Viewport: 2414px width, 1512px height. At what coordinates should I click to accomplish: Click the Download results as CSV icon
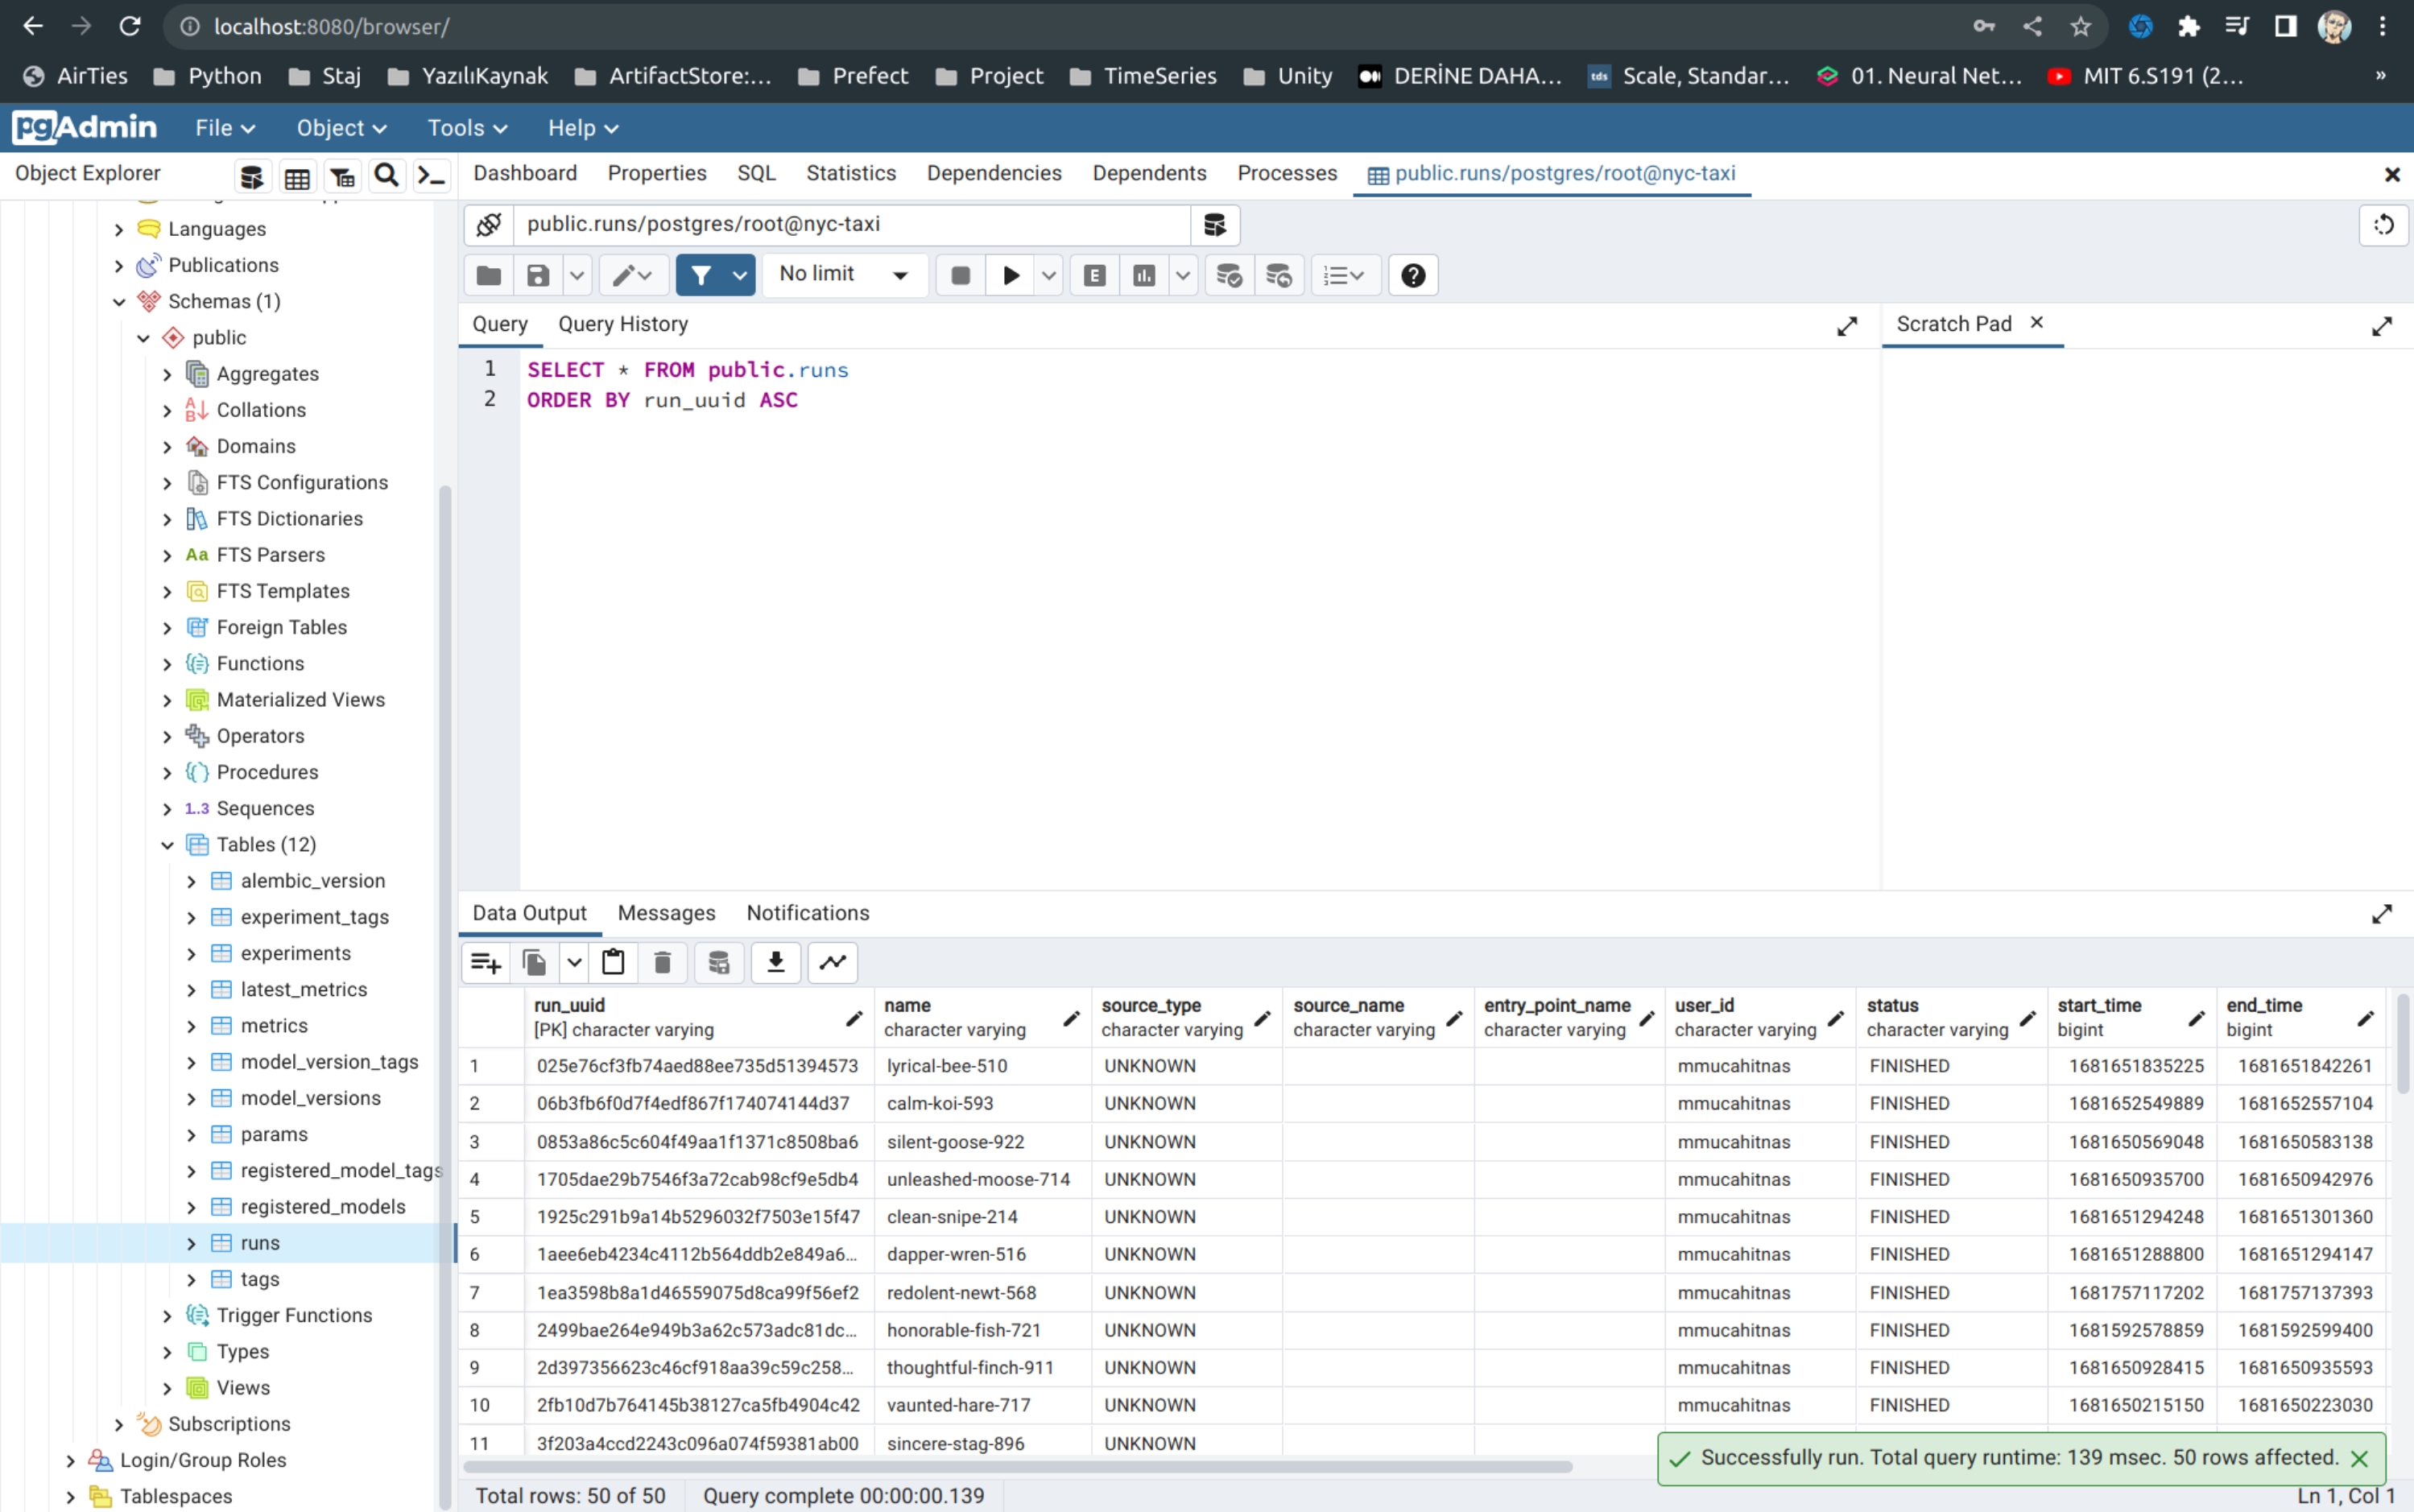(775, 962)
